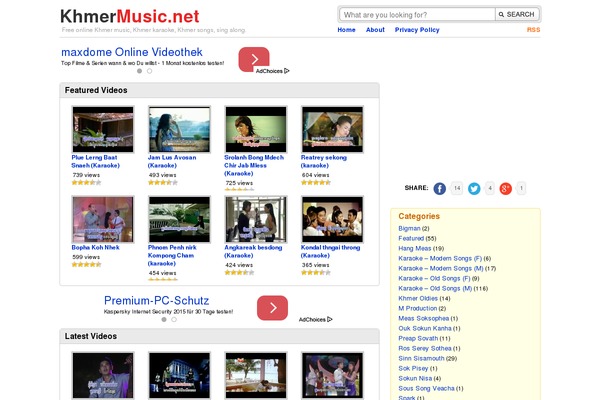Open Kondal thngai throng video thumbnail
The height and width of the screenshot is (400, 600).
pyautogui.click(x=333, y=219)
